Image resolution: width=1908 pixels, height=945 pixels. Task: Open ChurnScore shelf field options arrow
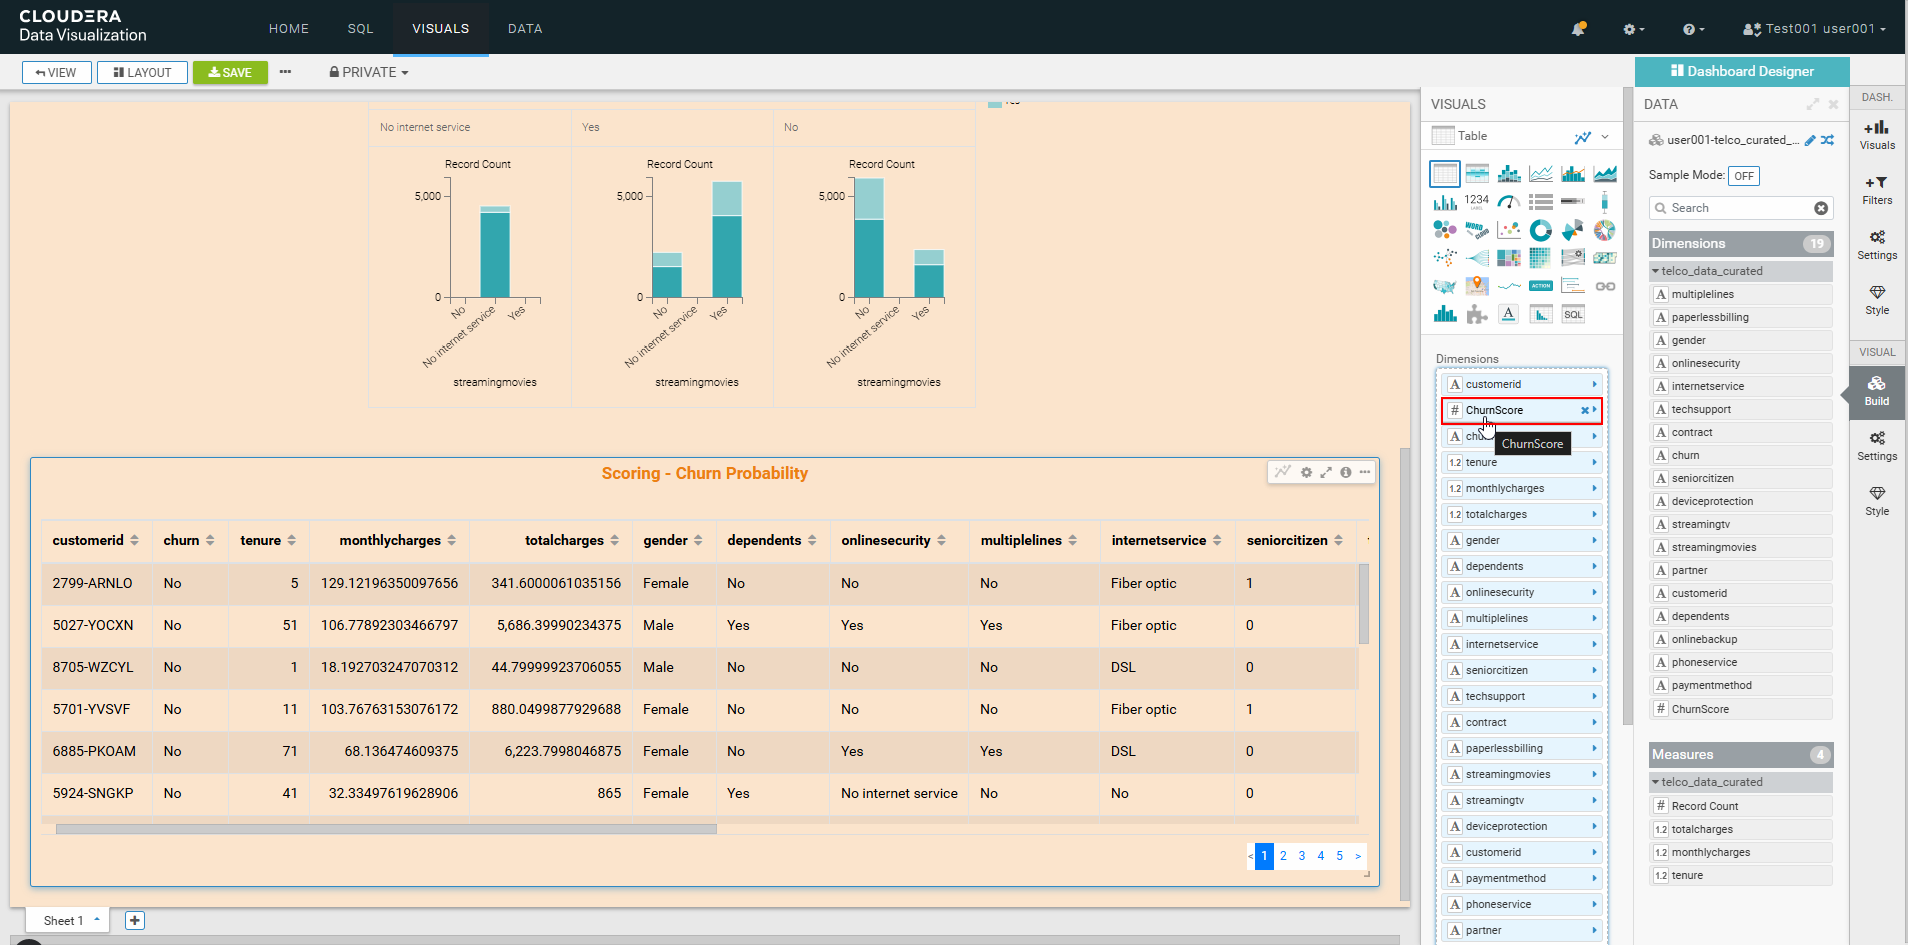(x=1595, y=410)
